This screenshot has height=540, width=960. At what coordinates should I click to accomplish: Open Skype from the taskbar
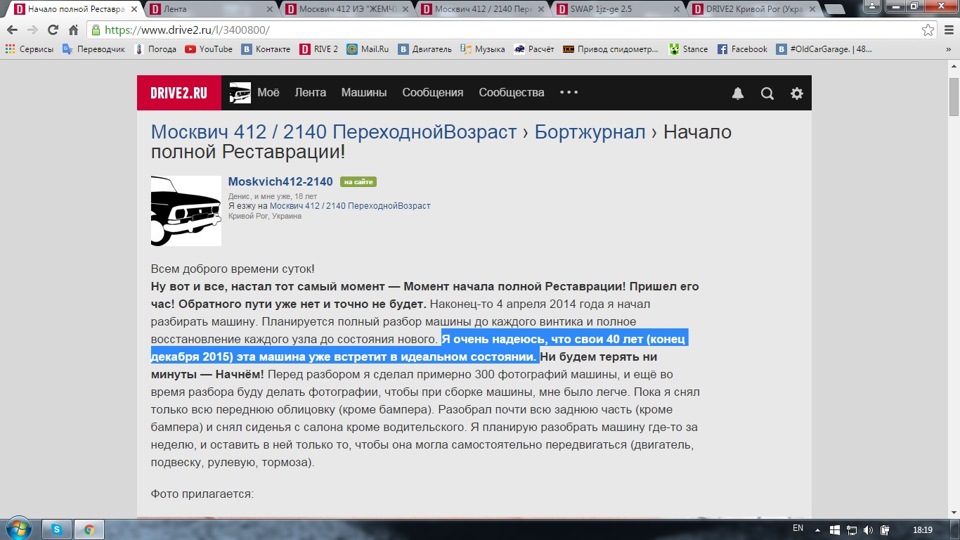point(56,529)
